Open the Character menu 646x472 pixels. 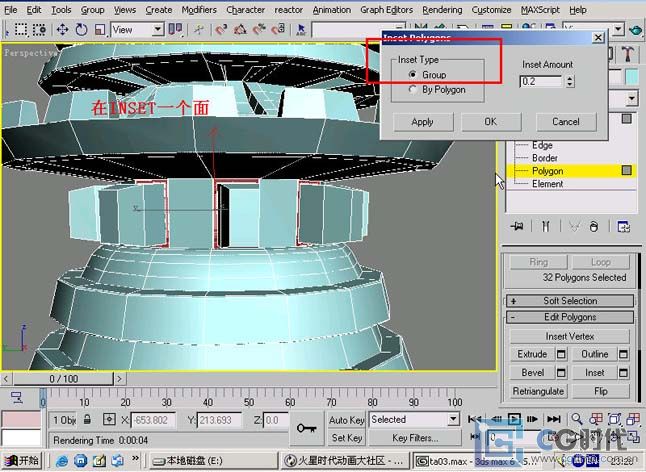(x=246, y=9)
